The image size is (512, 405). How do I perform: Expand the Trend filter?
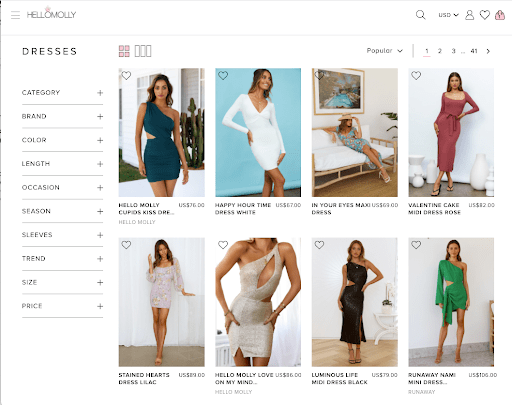(62, 259)
